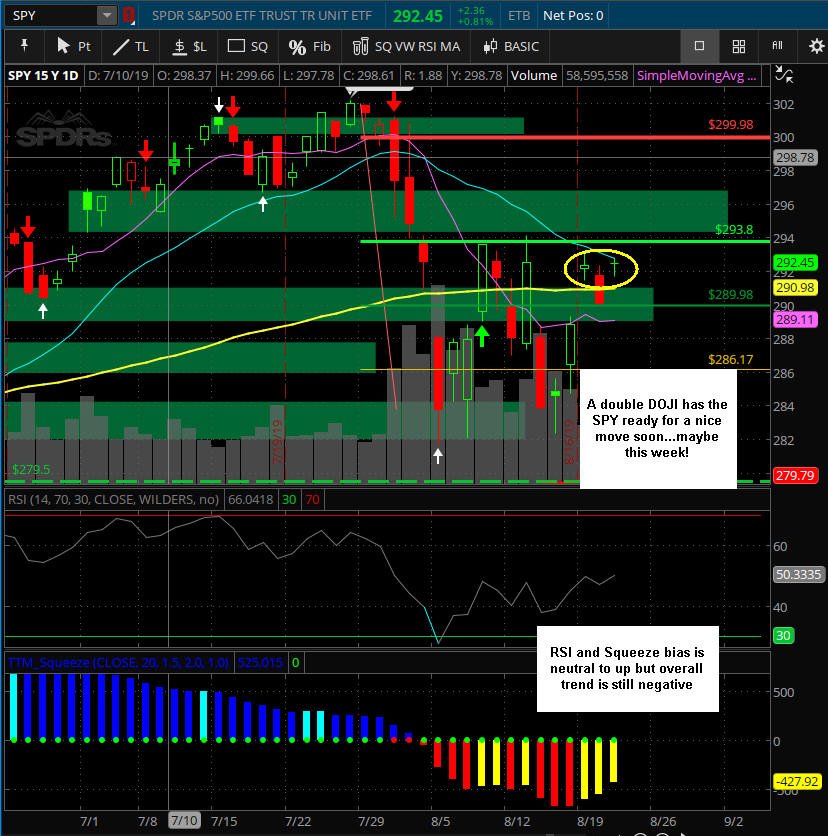Expand the SPY symbol dropdown arrow
828x836 pixels.
107,15
